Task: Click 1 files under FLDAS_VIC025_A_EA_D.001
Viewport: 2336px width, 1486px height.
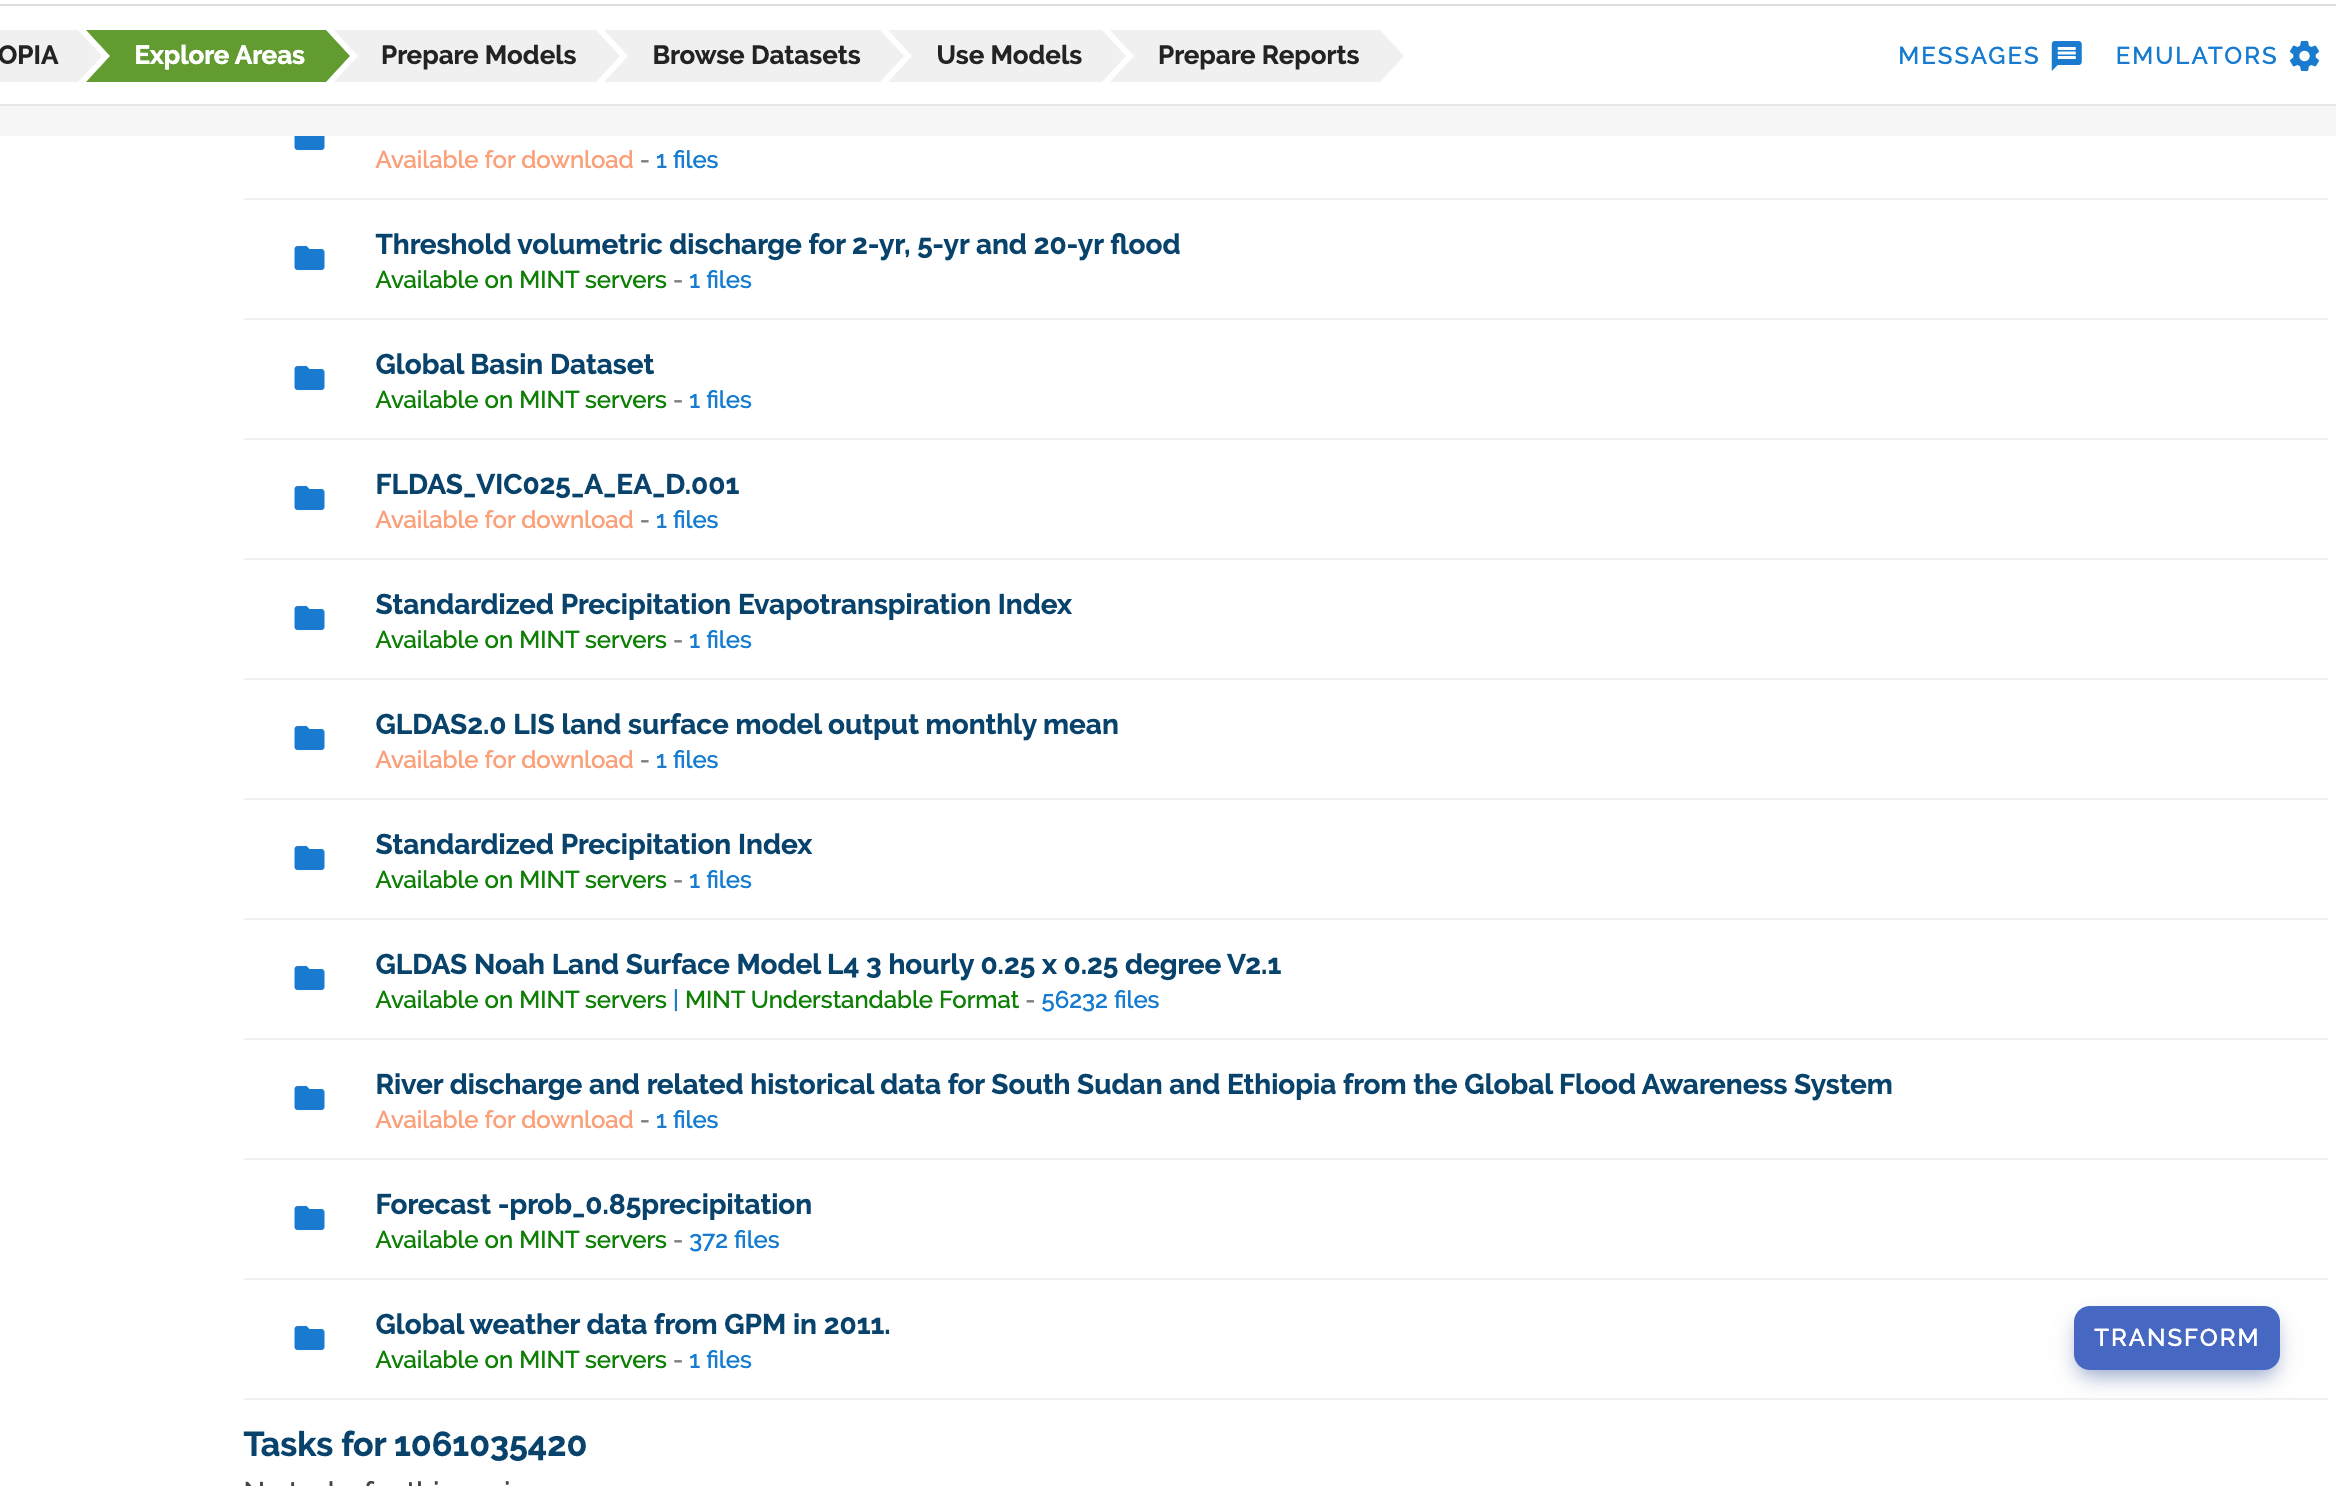Action: (x=687, y=520)
